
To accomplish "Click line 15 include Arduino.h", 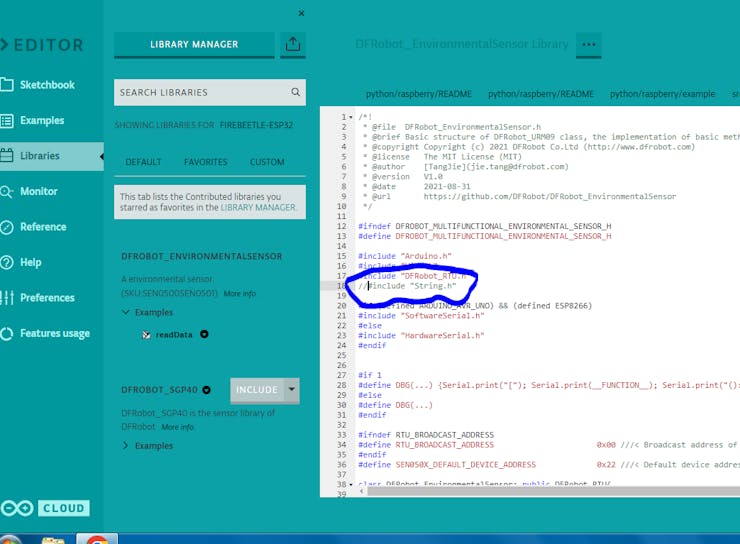I will (x=405, y=256).
